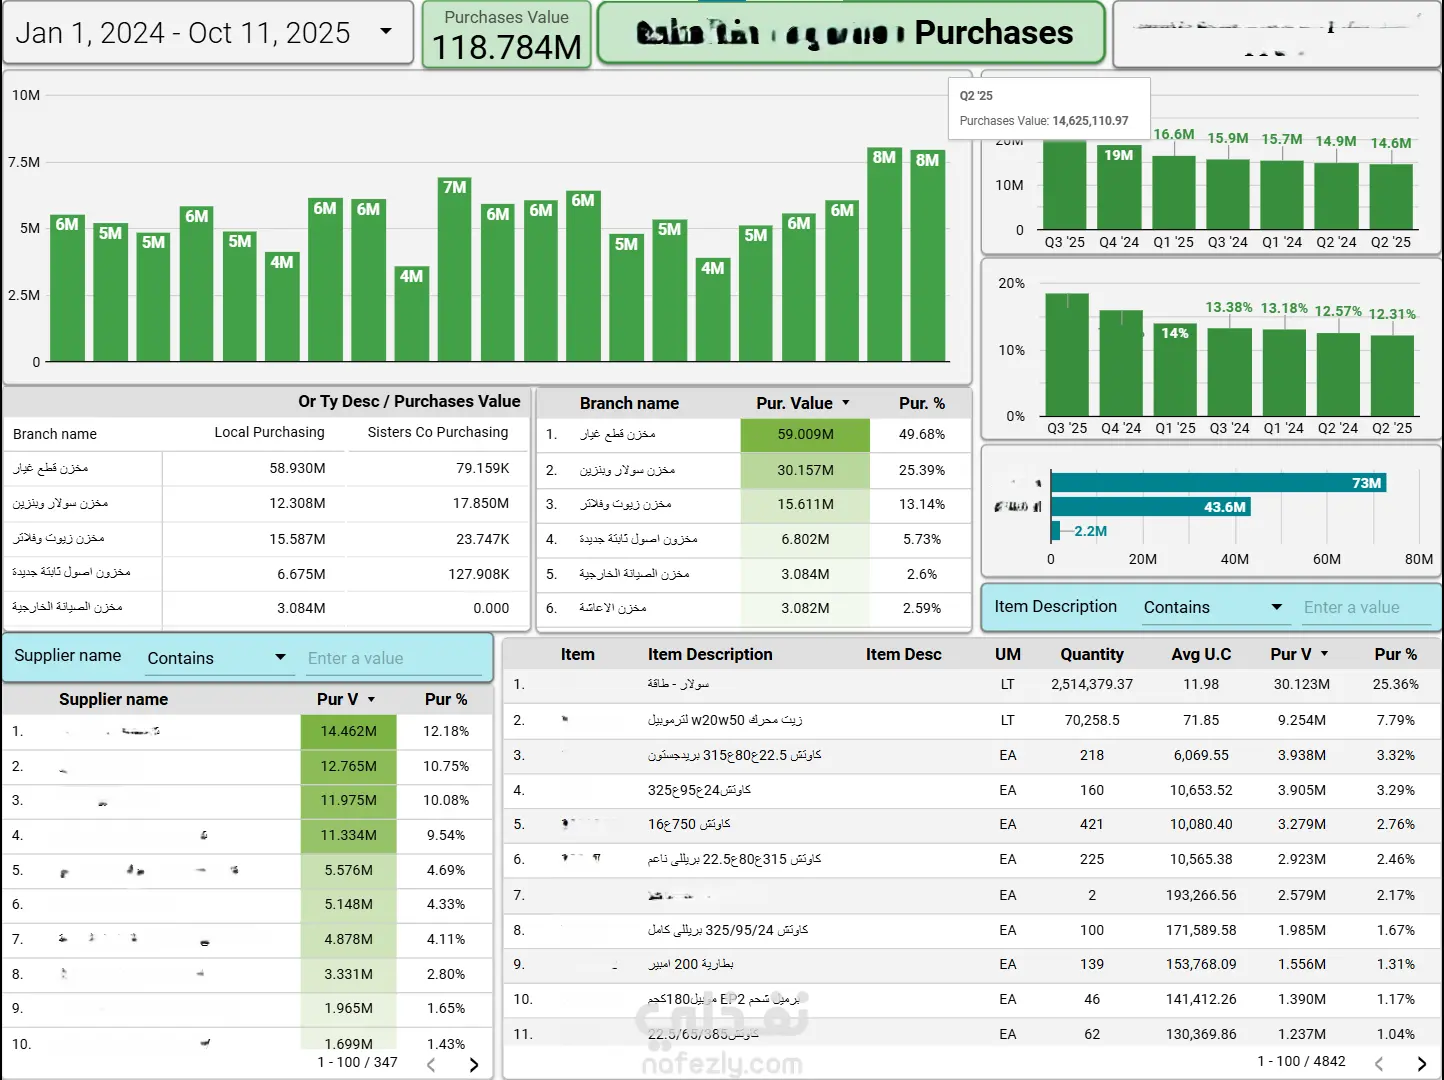Sort supplier table by Pur V arrow
The width and height of the screenshot is (1444, 1080).
(372, 700)
